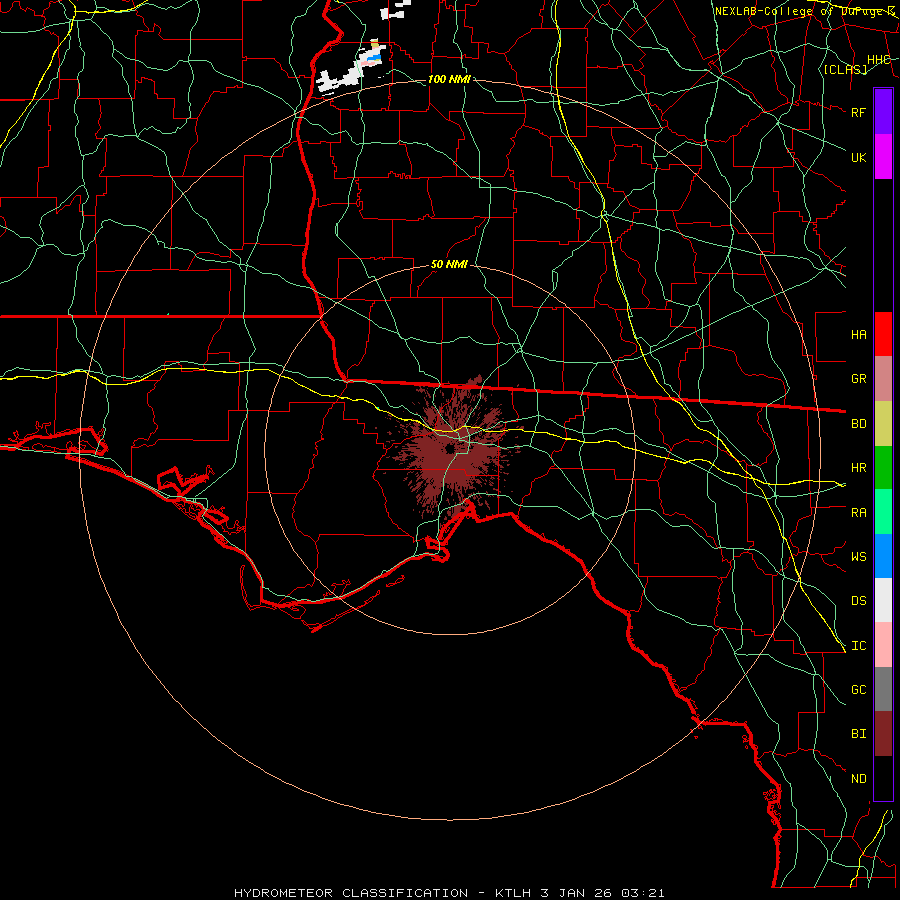Screen dimensions: 900x900
Task: Click the [CLAS] label above legend
Action: (845, 69)
